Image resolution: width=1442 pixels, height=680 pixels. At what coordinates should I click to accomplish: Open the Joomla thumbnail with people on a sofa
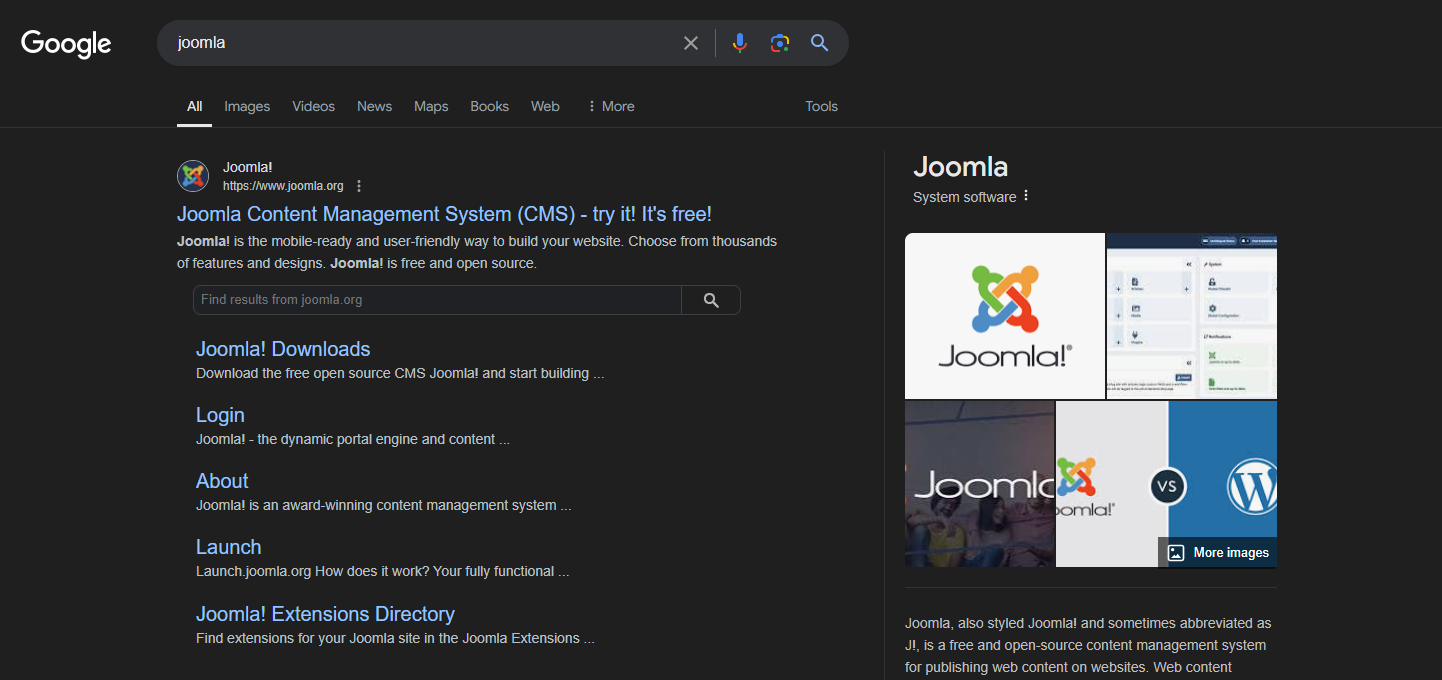click(980, 484)
